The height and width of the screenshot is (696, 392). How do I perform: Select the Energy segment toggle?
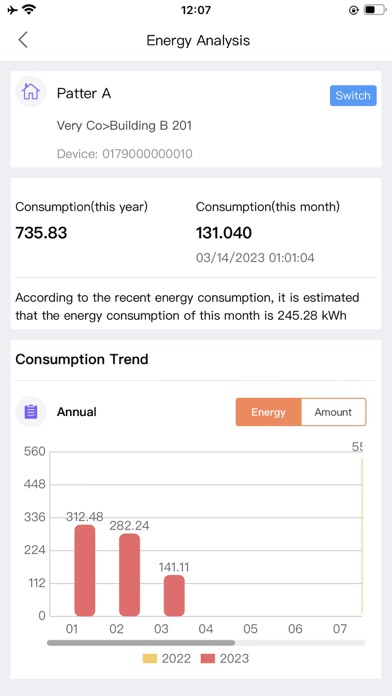(x=269, y=412)
